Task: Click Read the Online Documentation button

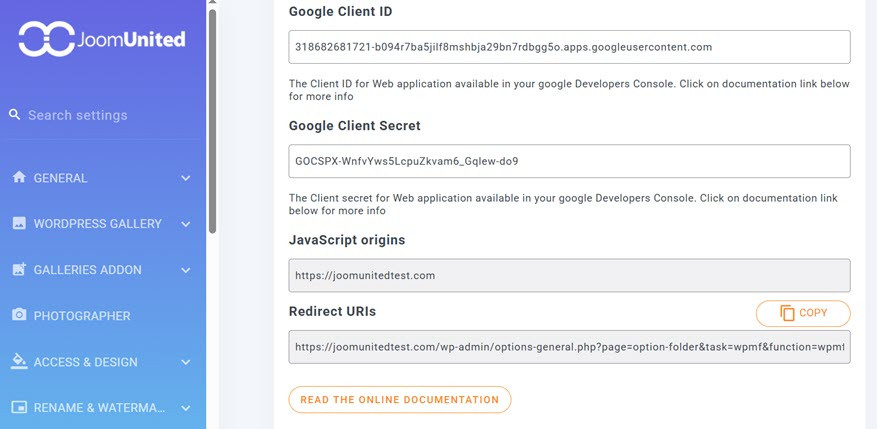Action: [x=399, y=400]
